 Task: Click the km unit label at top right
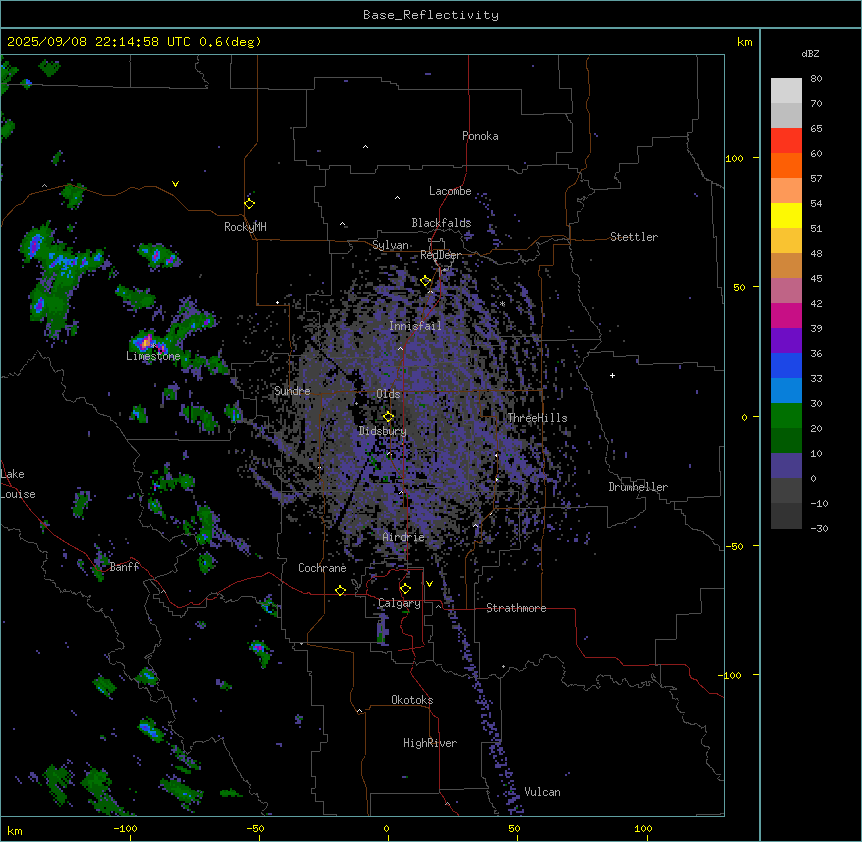745,42
